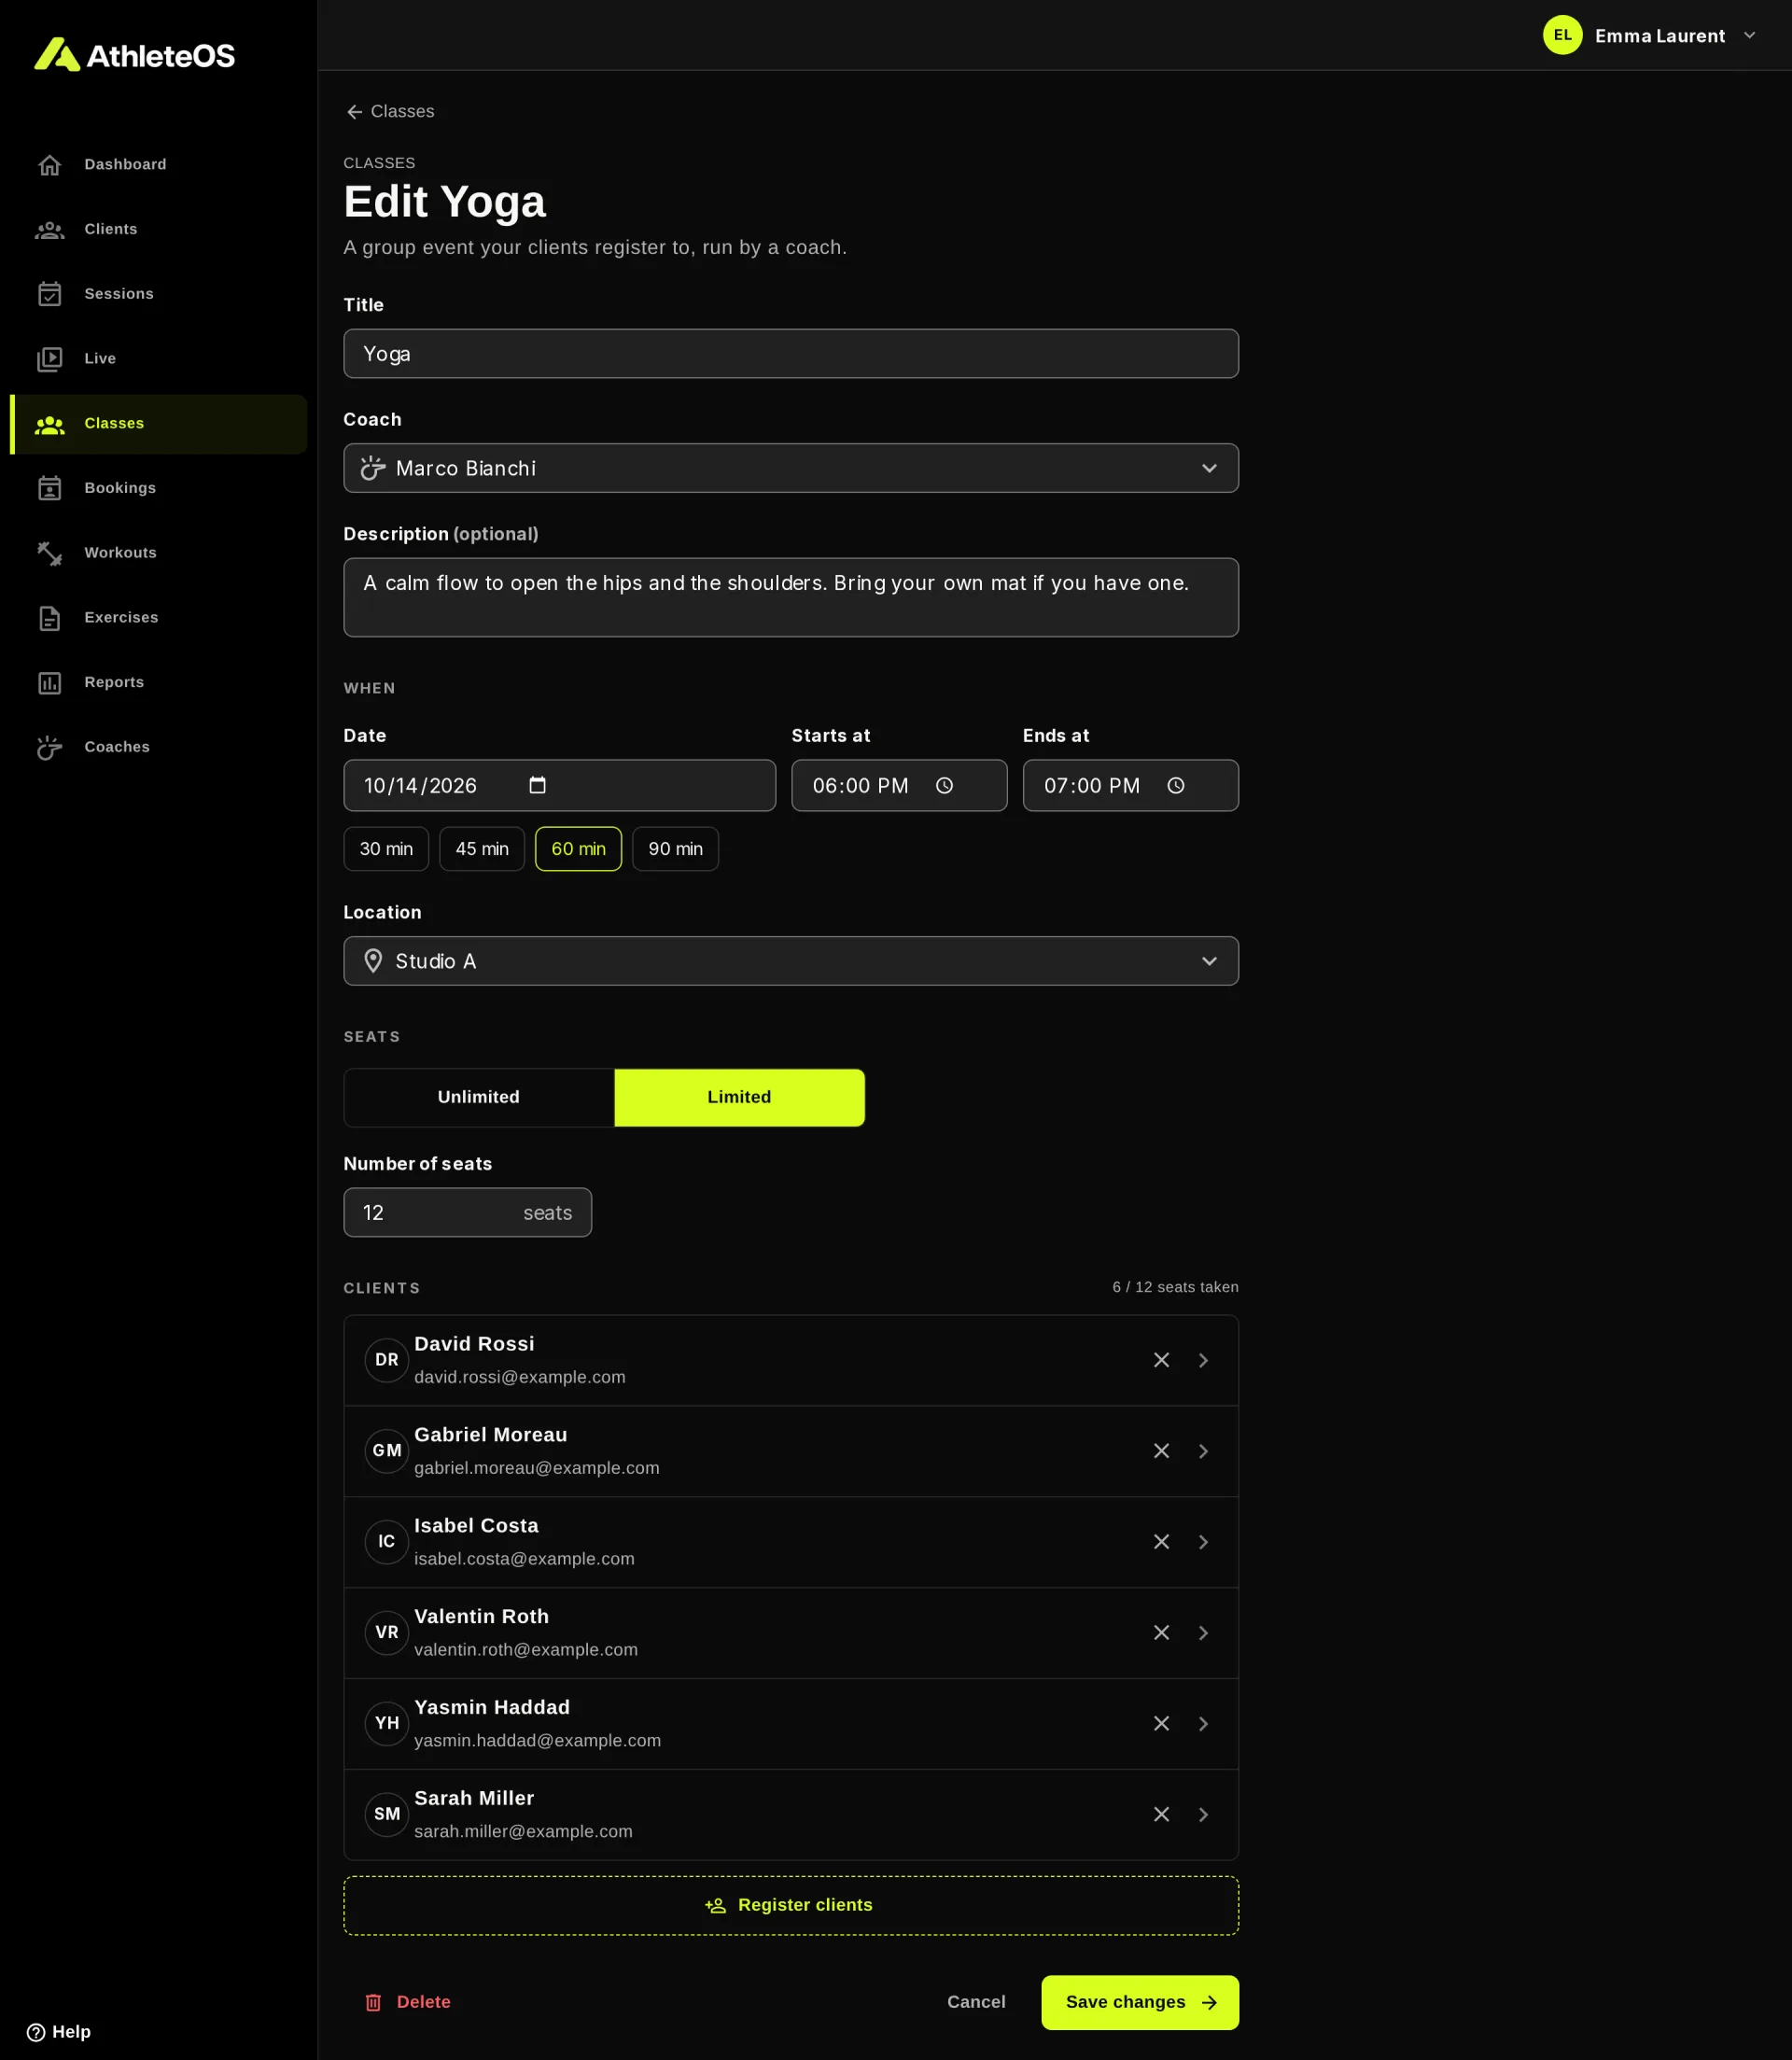This screenshot has height=2060, width=1792.
Task: Open calendar picker icon in Date field
Action: (537, 785)
